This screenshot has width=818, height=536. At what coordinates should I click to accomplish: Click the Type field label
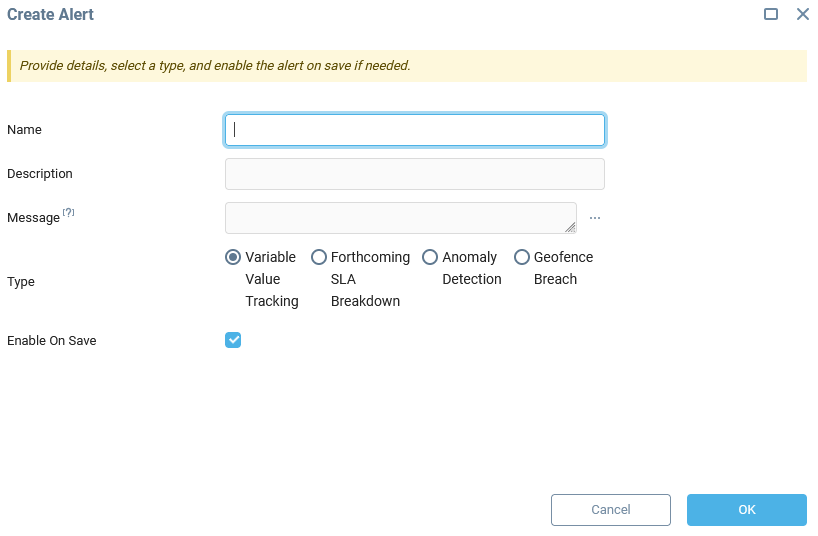[21, 282]
